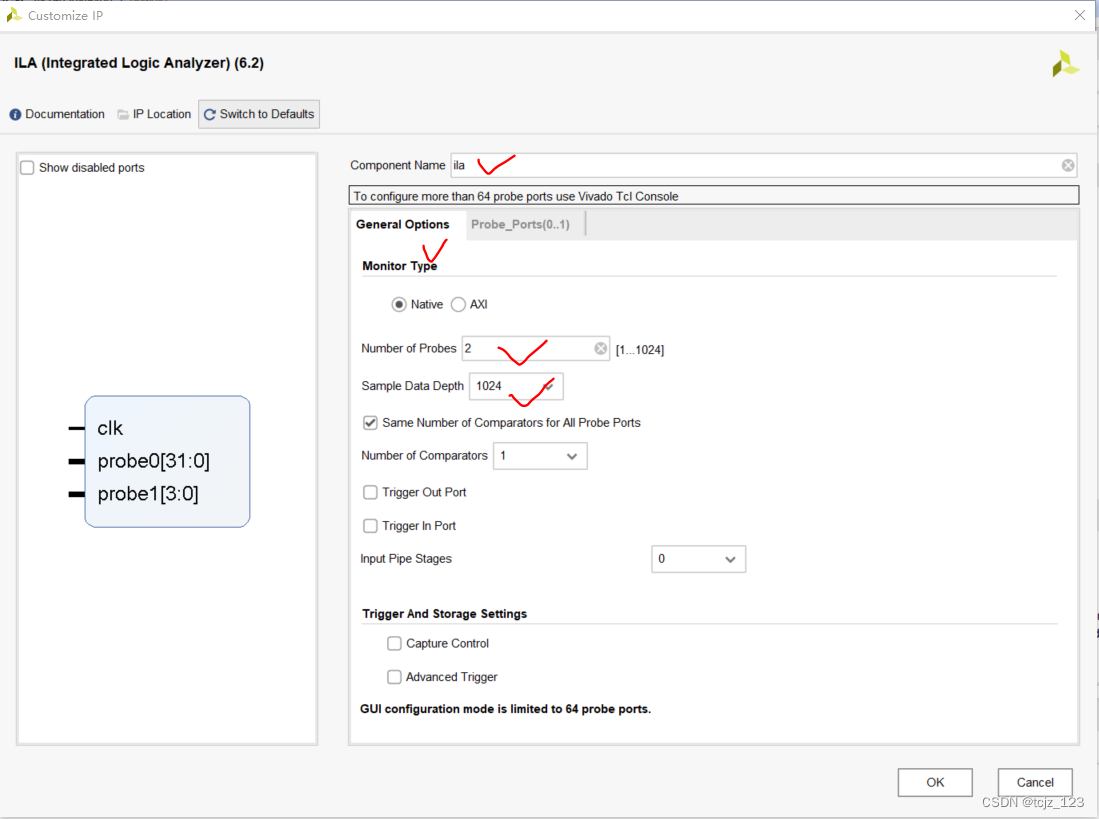The image size is (1099, 819).
Task: Click the Xilinx logo at top right
Action: point(1065,64)
